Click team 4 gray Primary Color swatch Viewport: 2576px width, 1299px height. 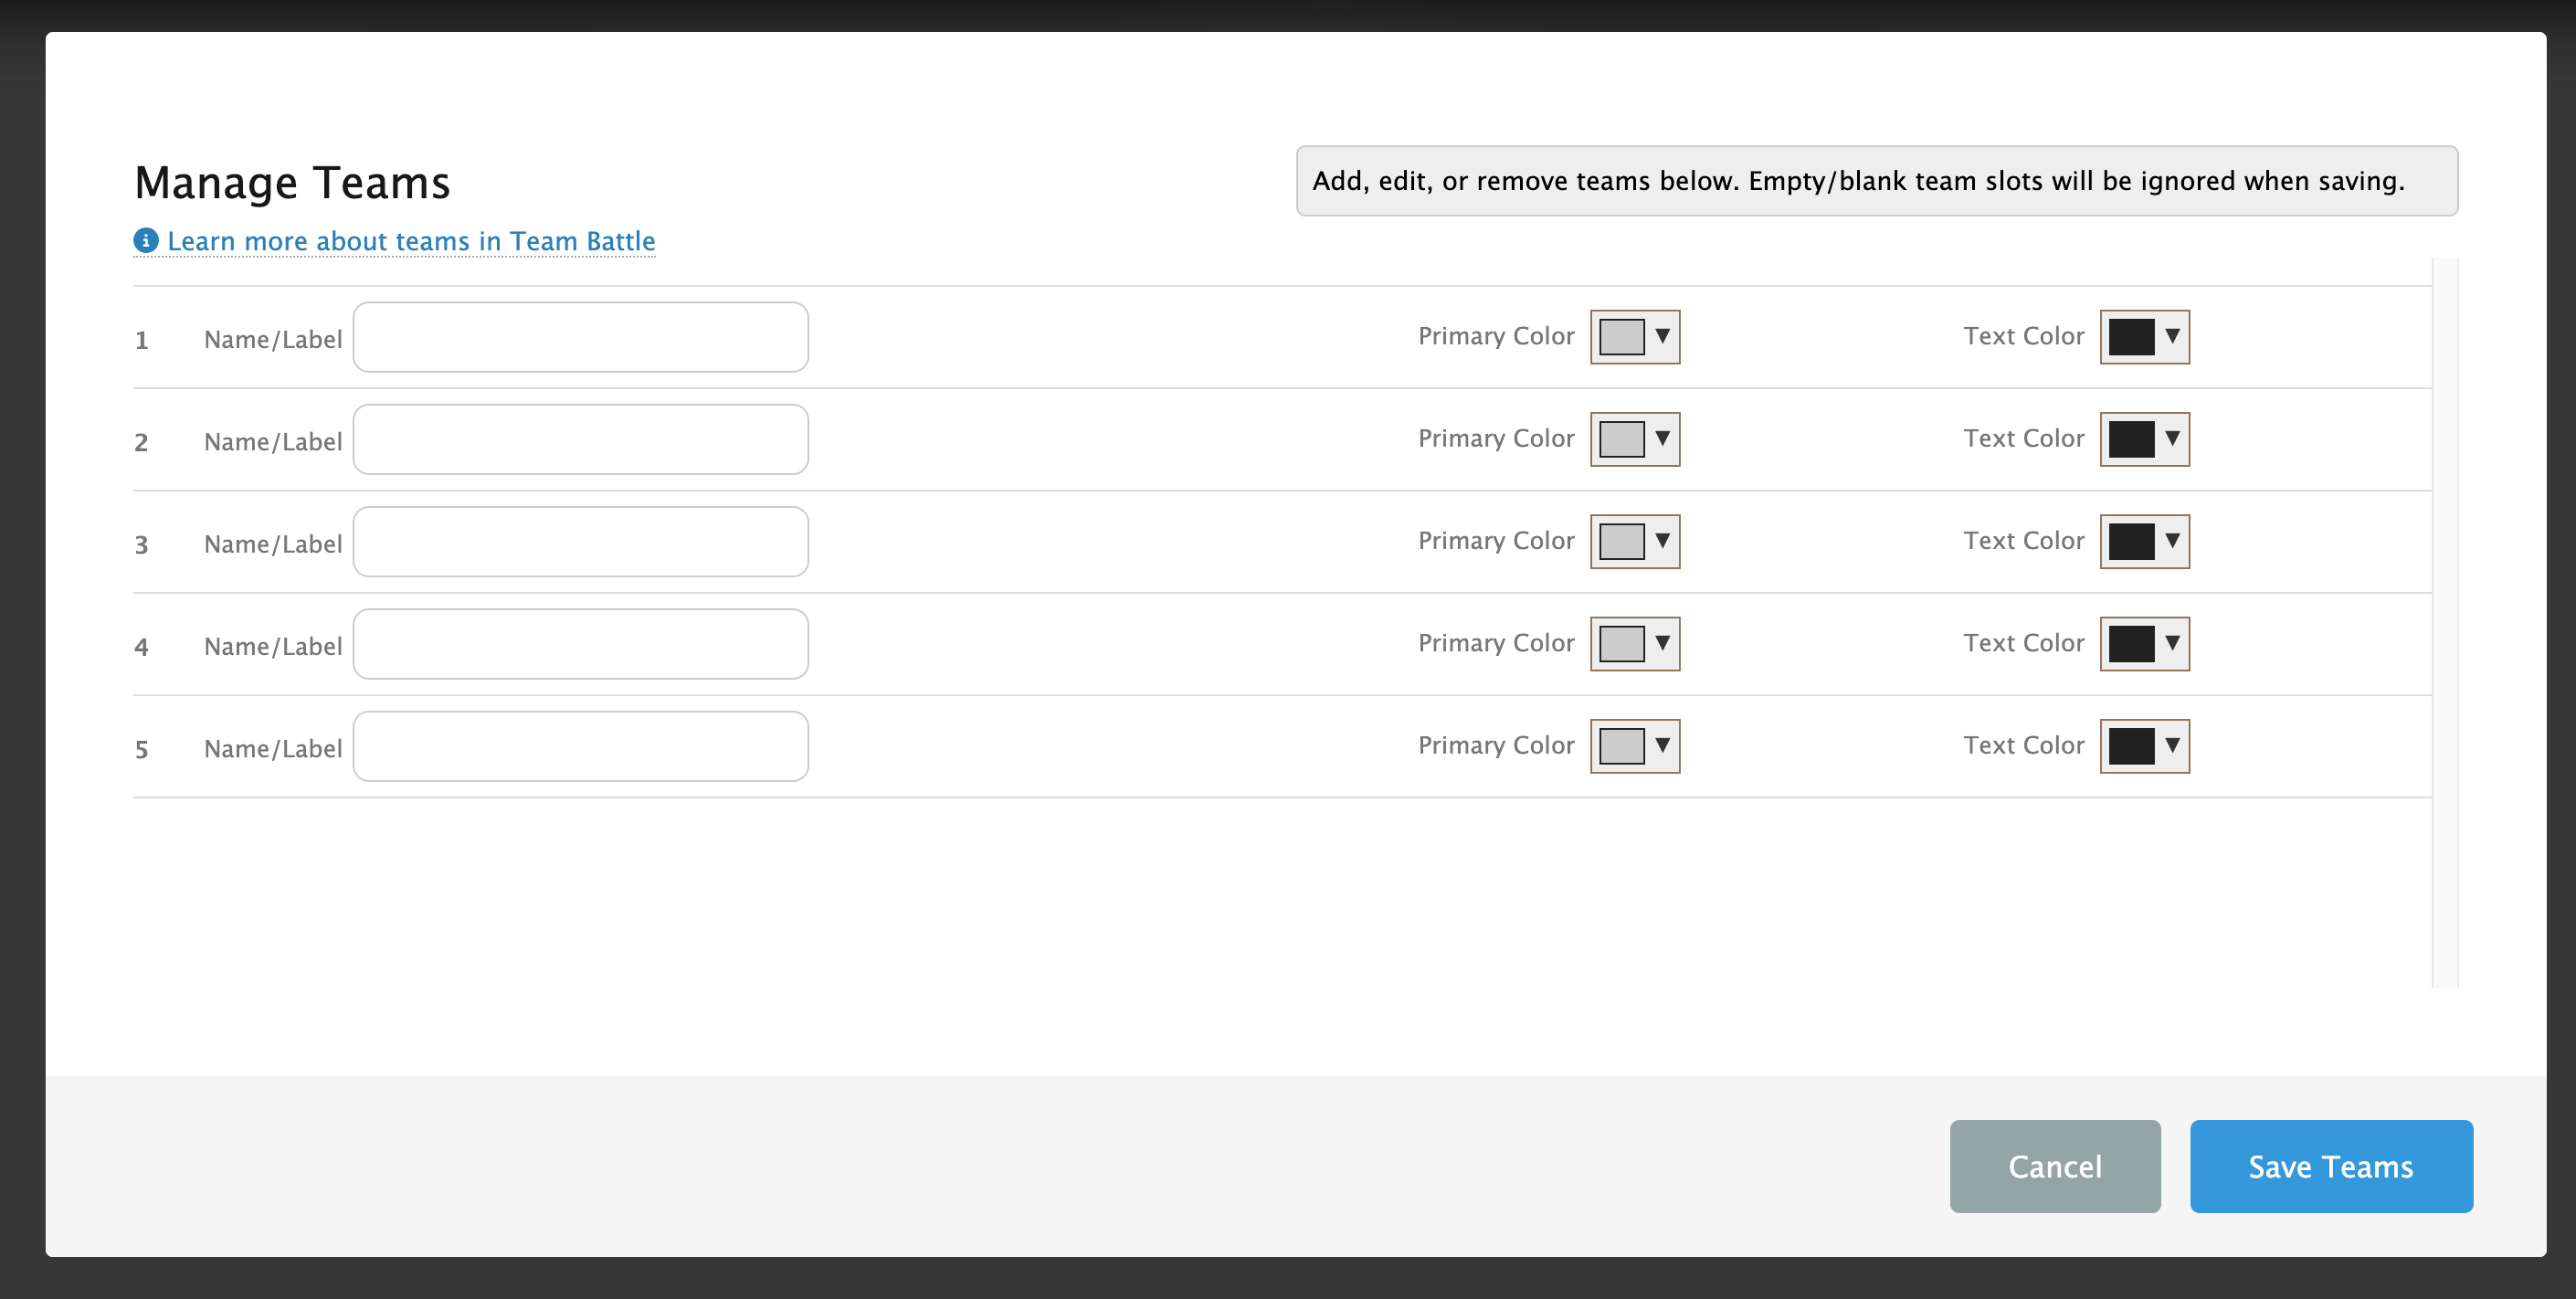coord(1621,643)
